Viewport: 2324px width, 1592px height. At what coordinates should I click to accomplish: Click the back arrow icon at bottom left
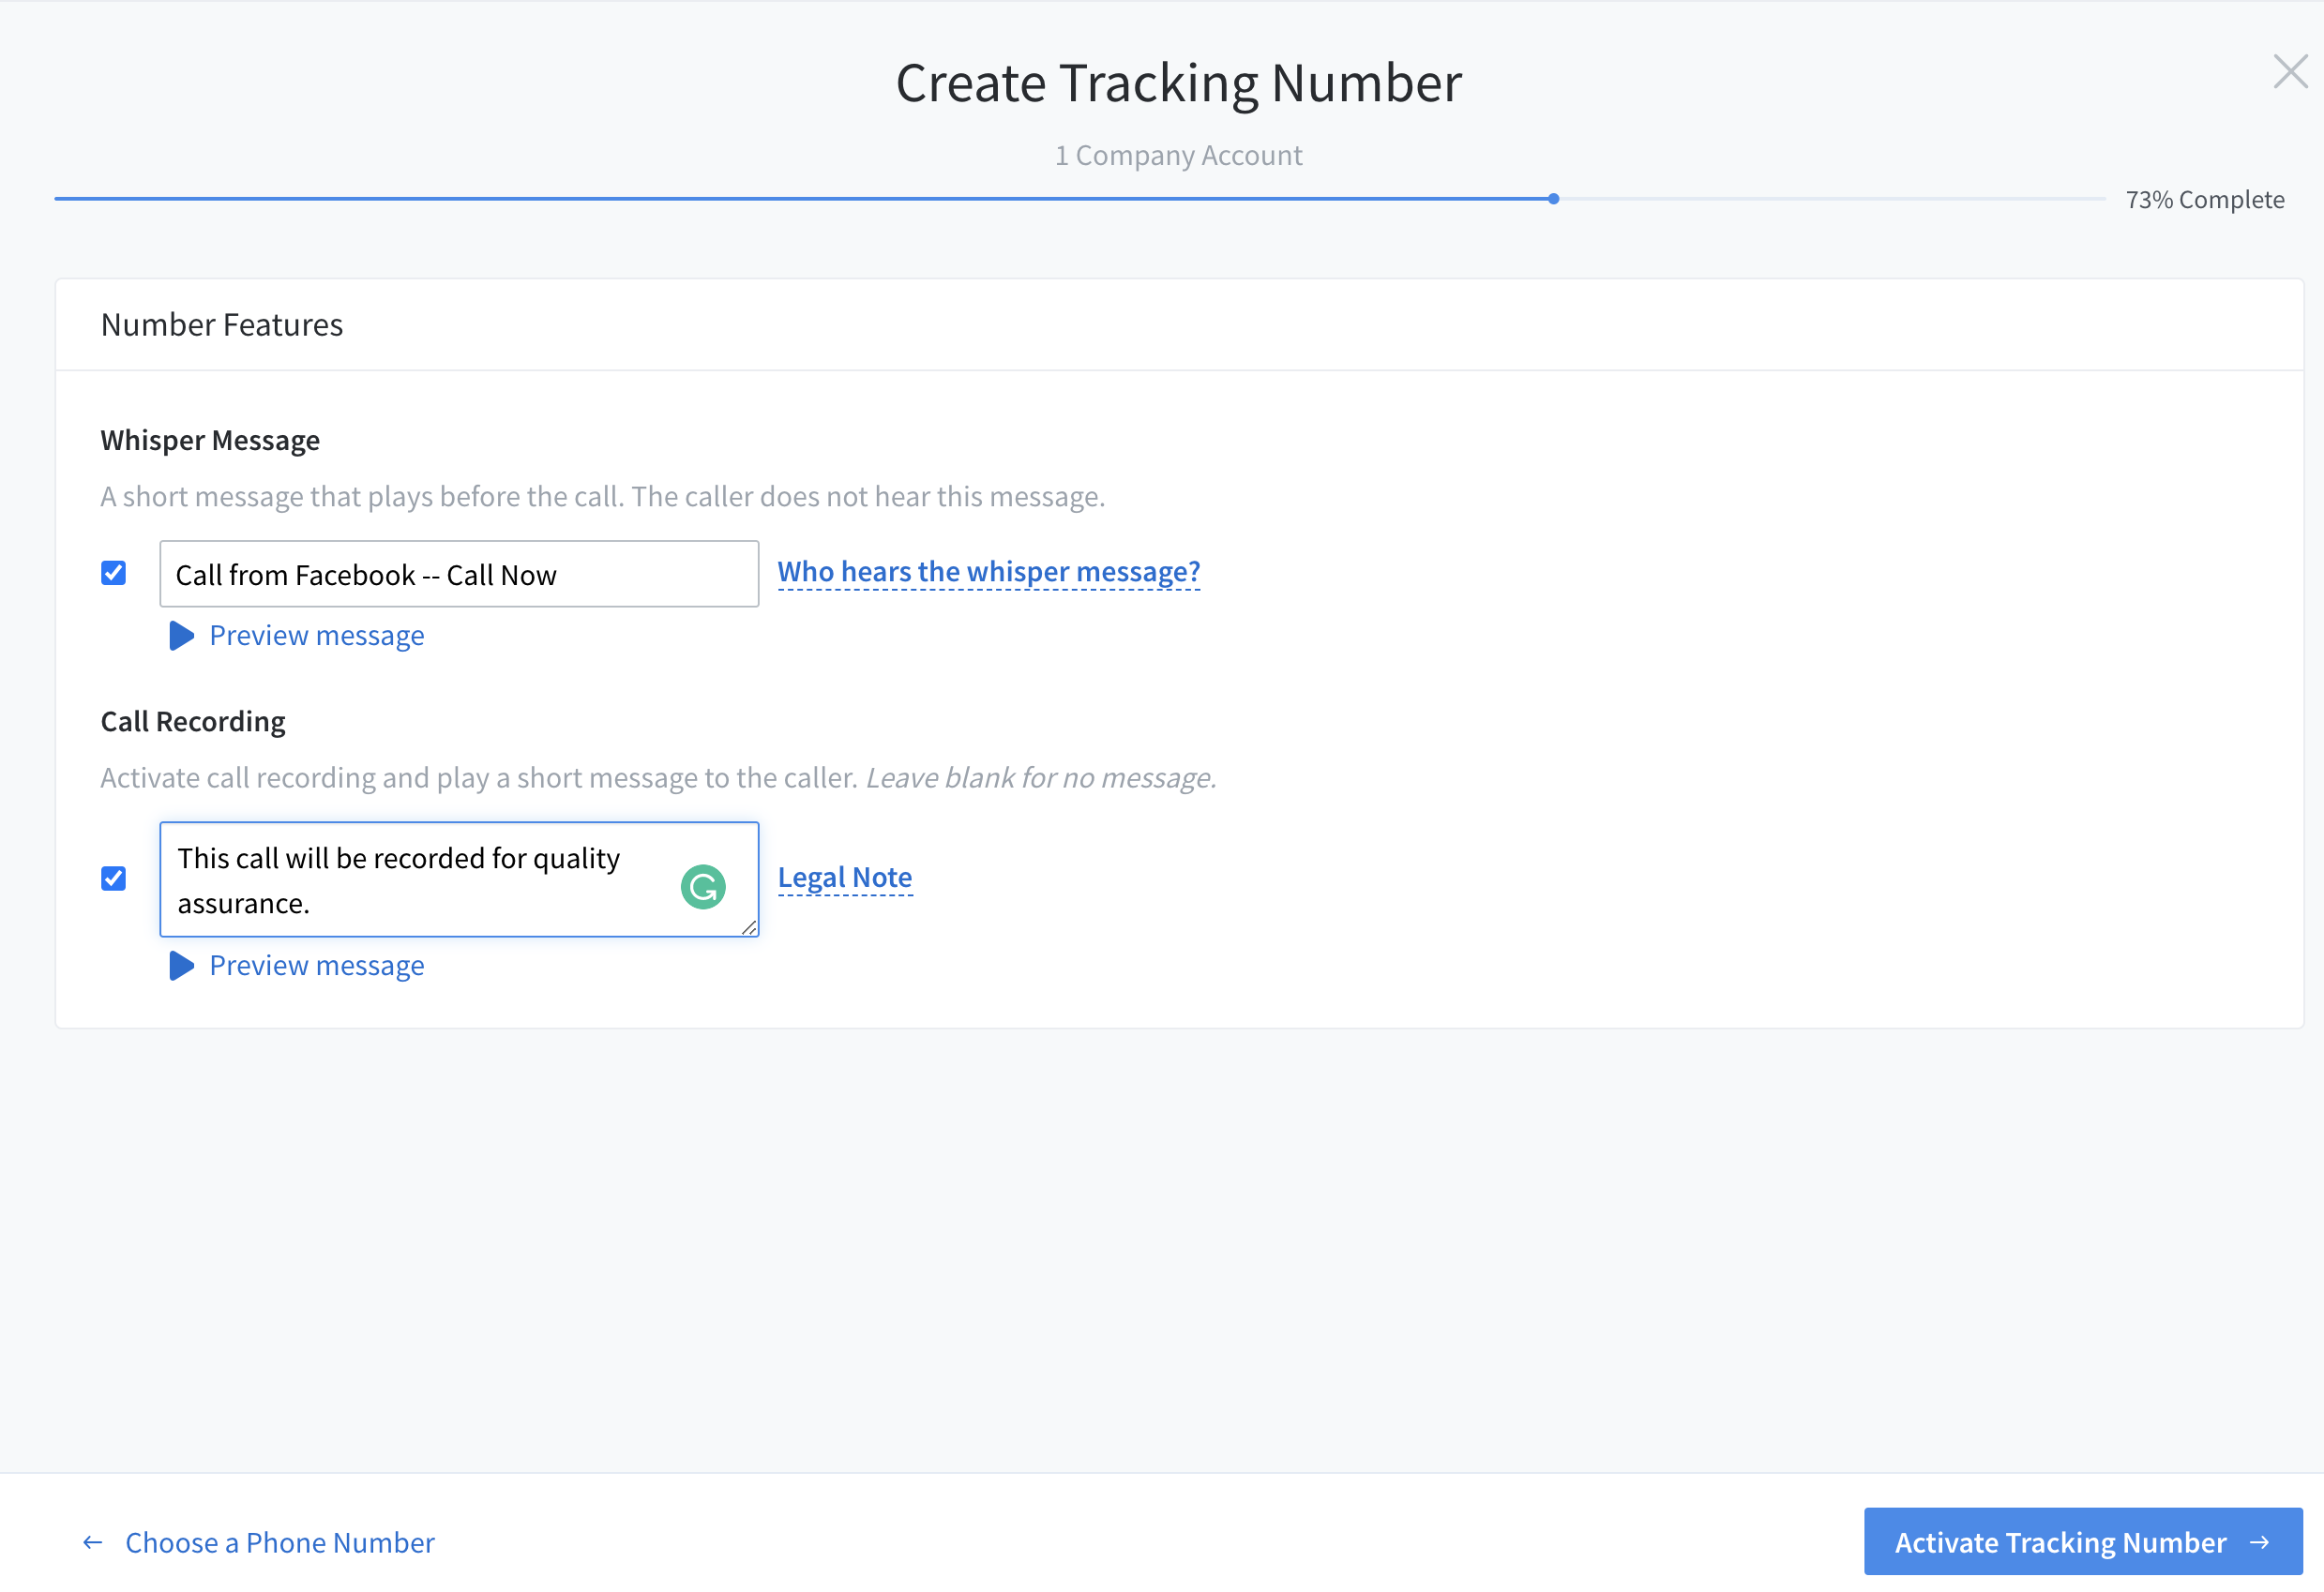pyautogui.click(x=93, y=1543)
